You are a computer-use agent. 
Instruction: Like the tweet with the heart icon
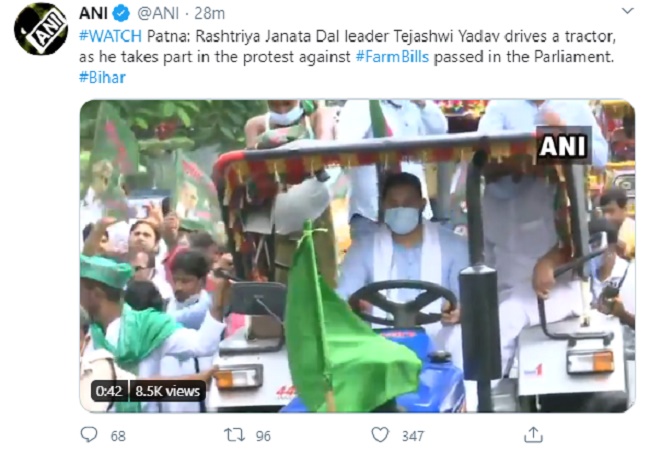click(380, 435)
